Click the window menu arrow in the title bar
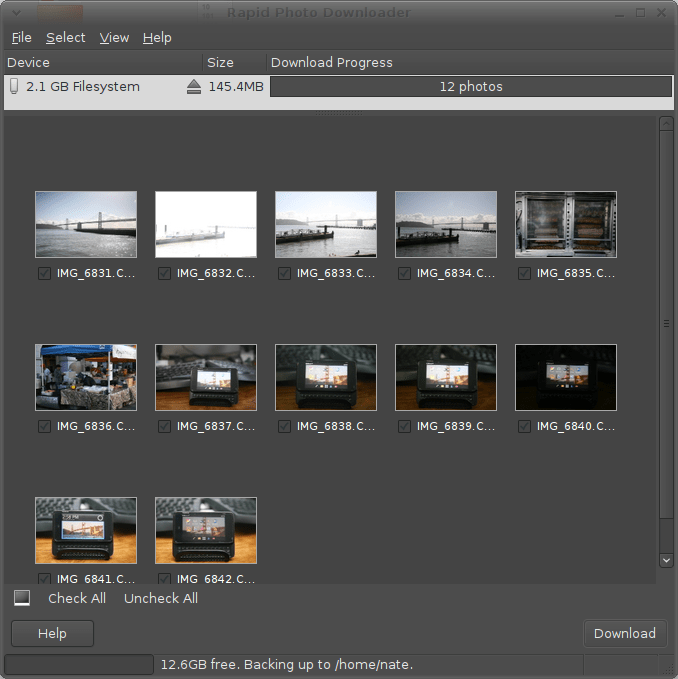This screenshot has width=678, height=679. tap(16, 13)
